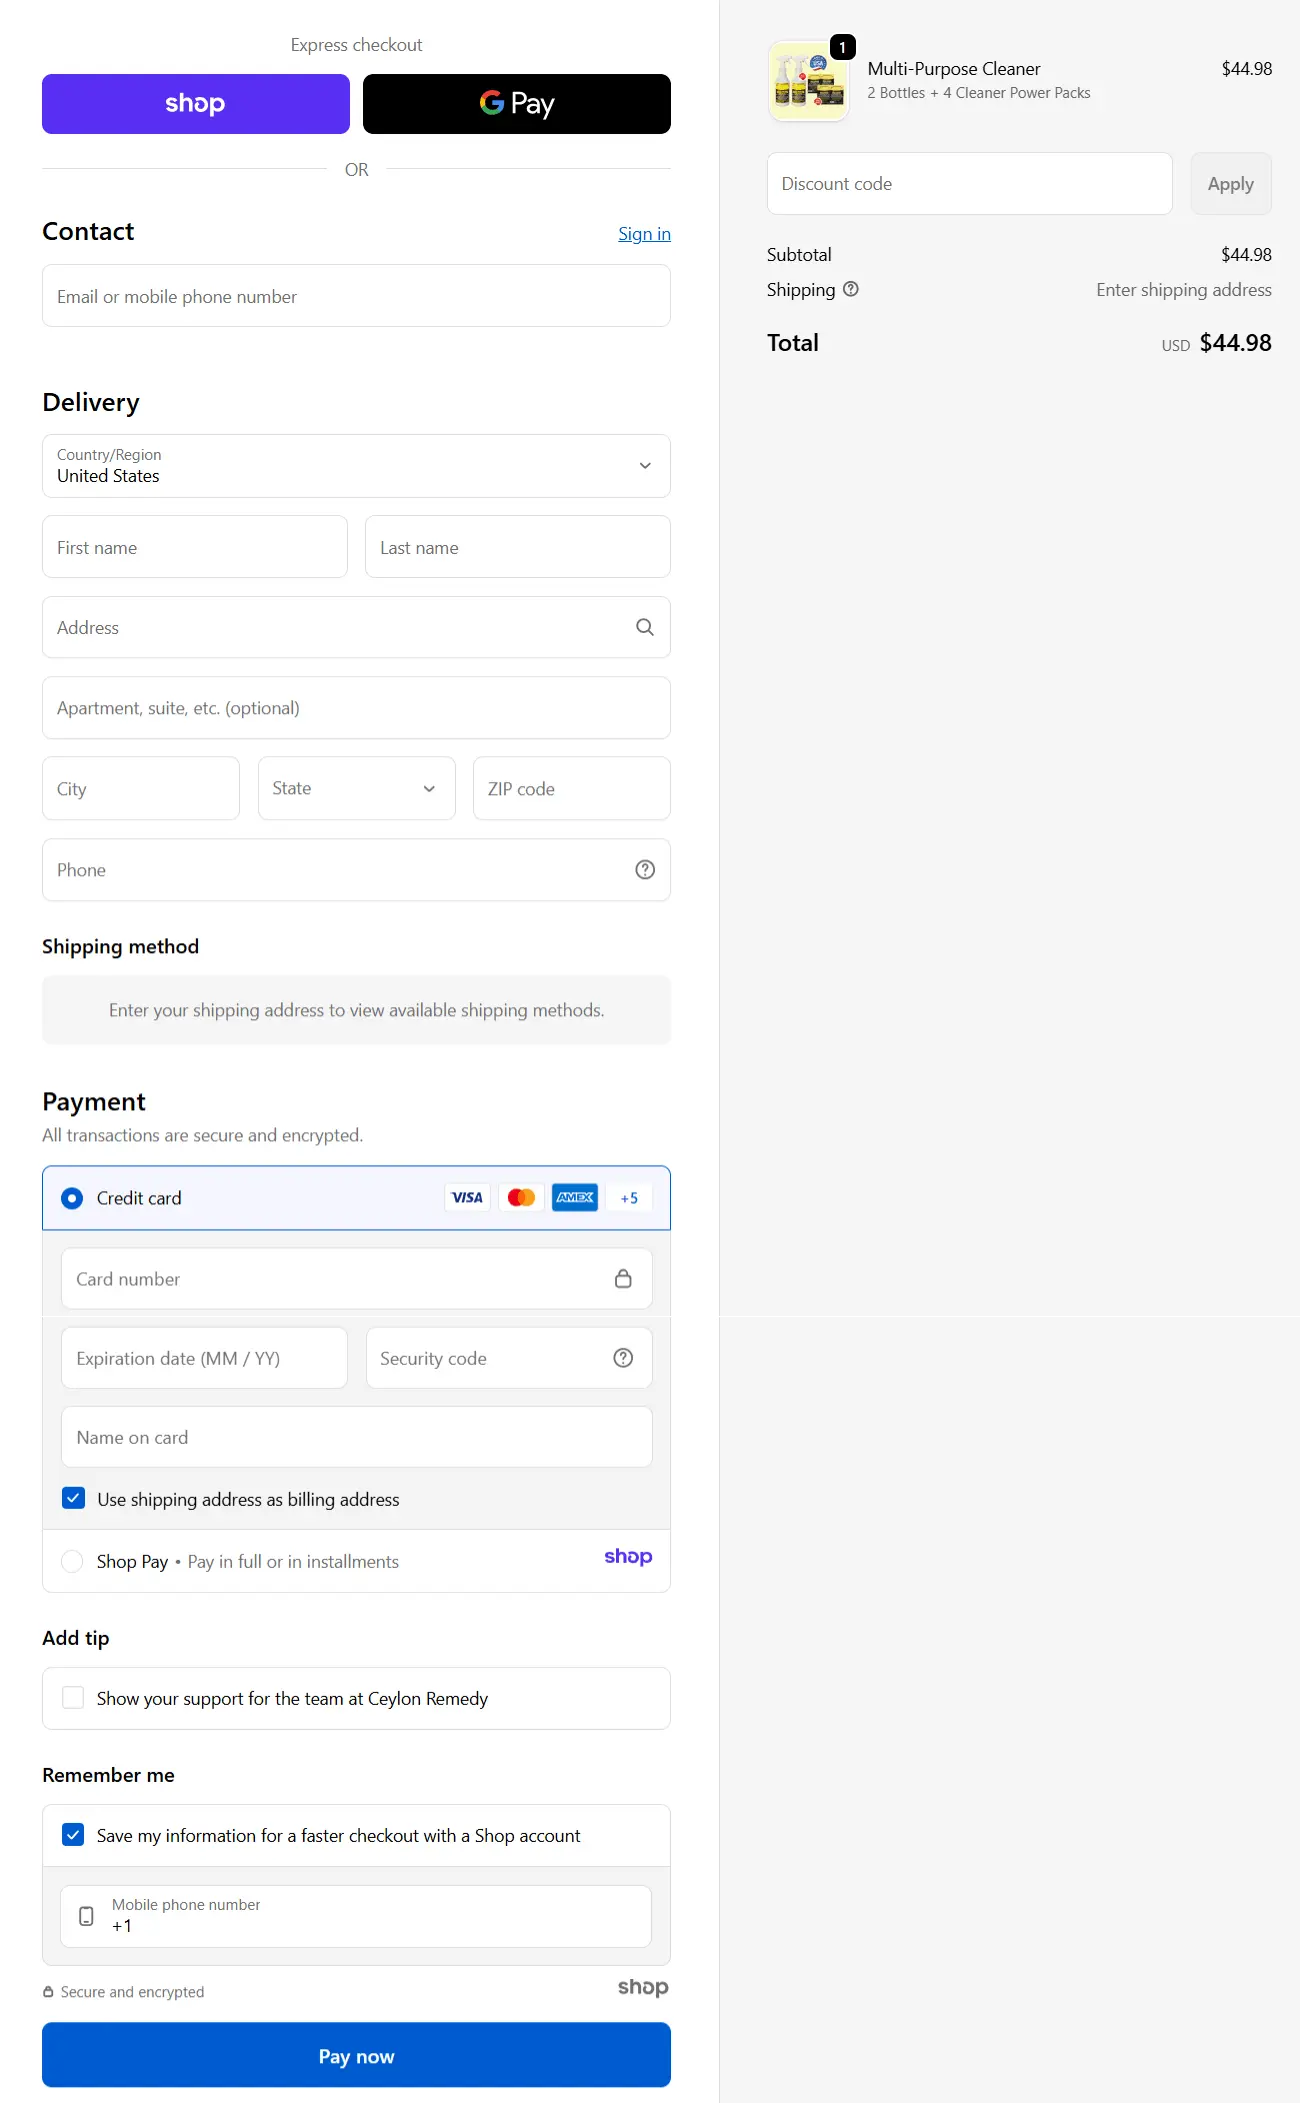Enable tip for Ceylon Remedy team
This screenshot has height=2103, width=1300.
click(x=73, y=1698)
